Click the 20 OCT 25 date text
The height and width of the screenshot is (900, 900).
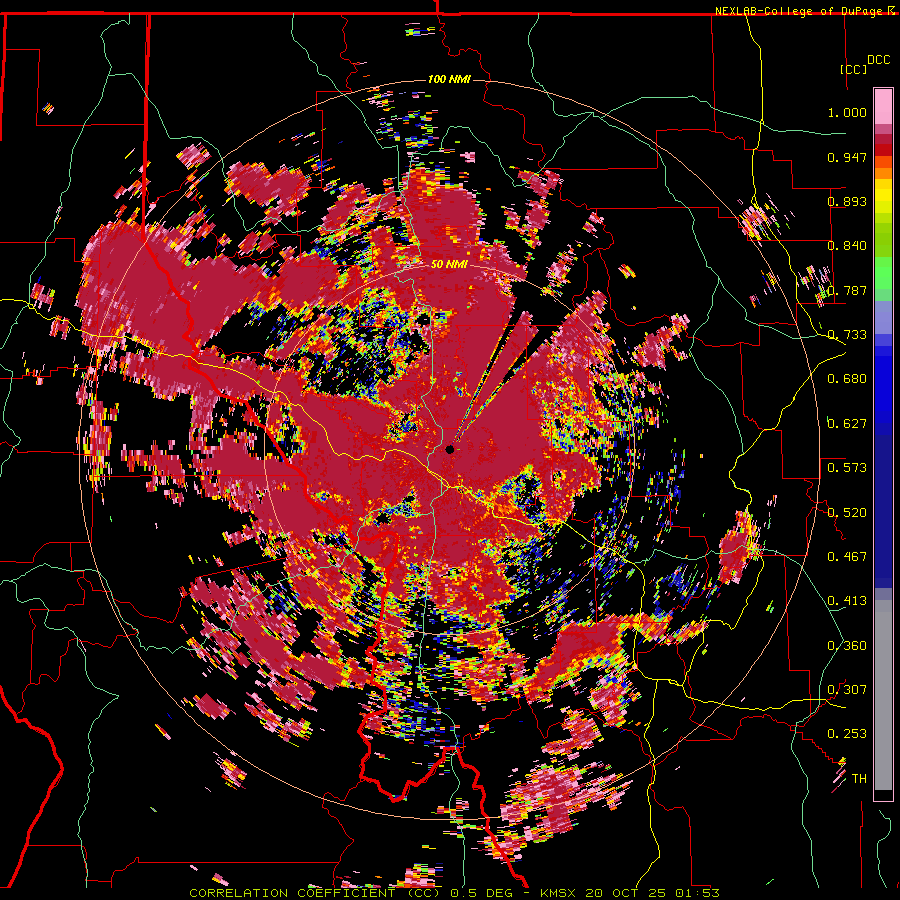click(x=626, y=893)
